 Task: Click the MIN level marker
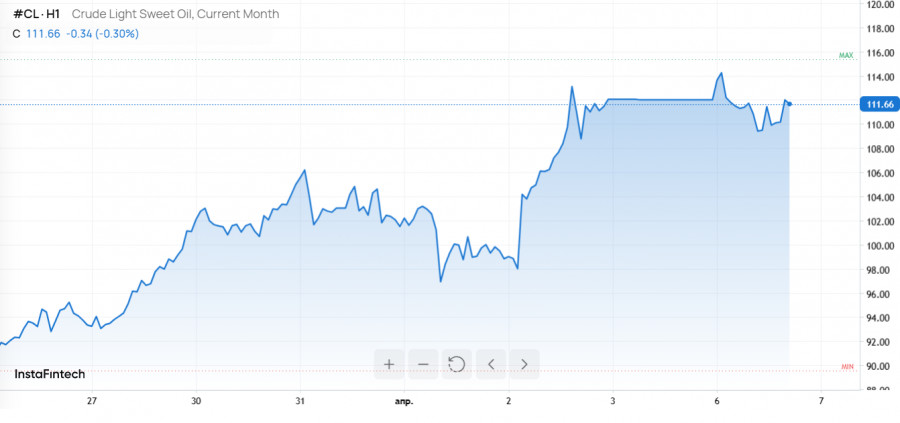click(846, 367)
